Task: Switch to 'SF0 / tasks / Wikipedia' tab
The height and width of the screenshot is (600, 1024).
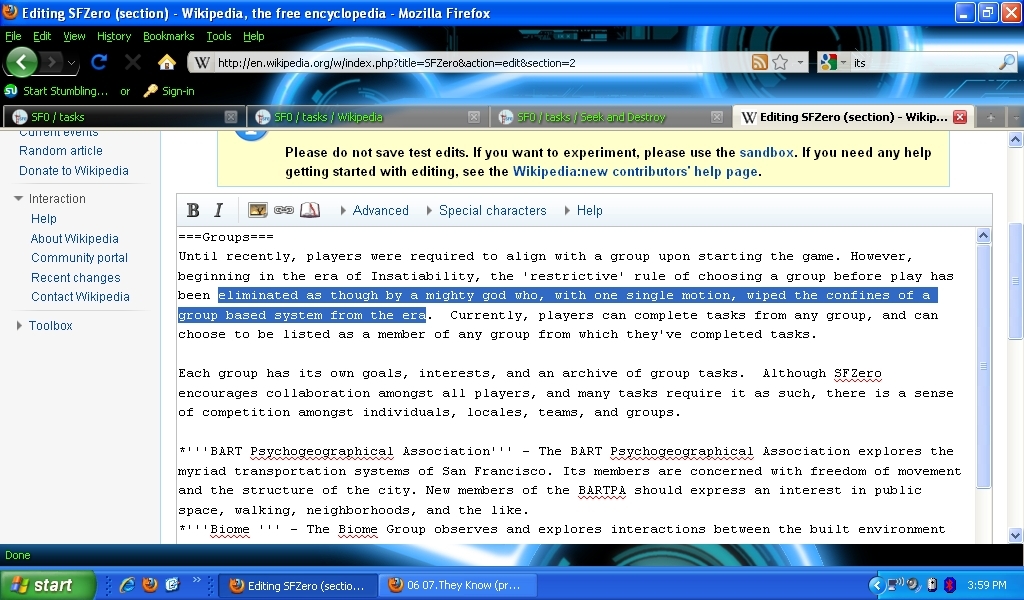Action: coord(366,117)
